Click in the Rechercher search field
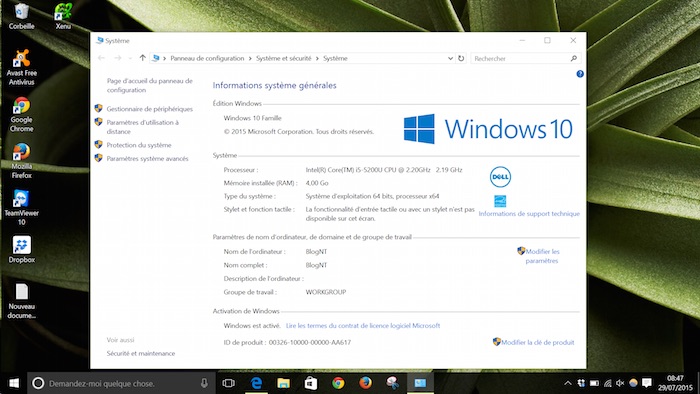The image size is (700, 394). [x=520, y=58]
